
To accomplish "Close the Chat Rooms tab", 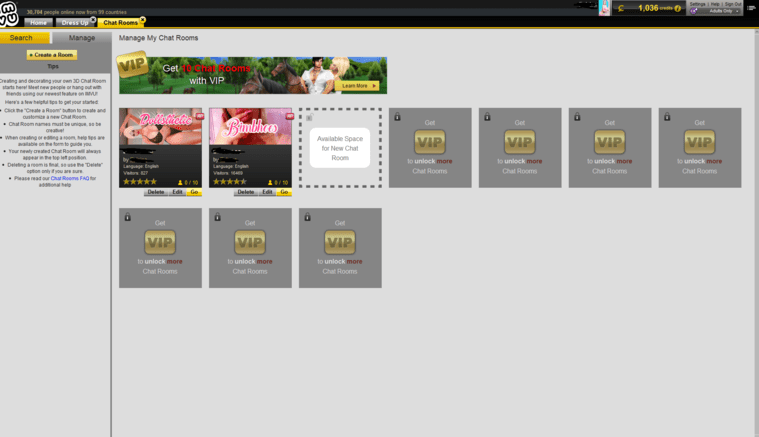I will tap(143, 20).
